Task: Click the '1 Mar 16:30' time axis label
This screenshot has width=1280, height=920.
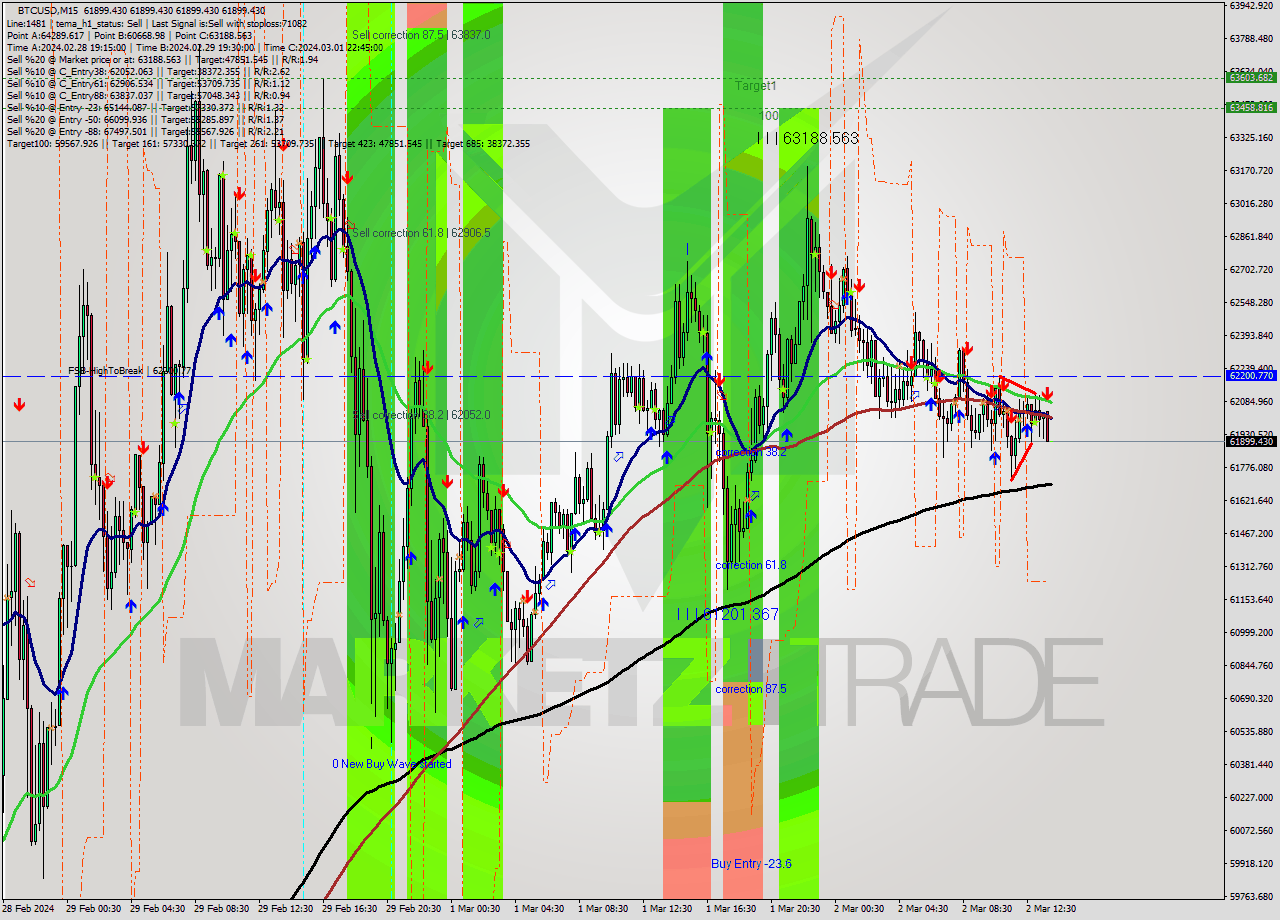Action: tap(731, 909)
